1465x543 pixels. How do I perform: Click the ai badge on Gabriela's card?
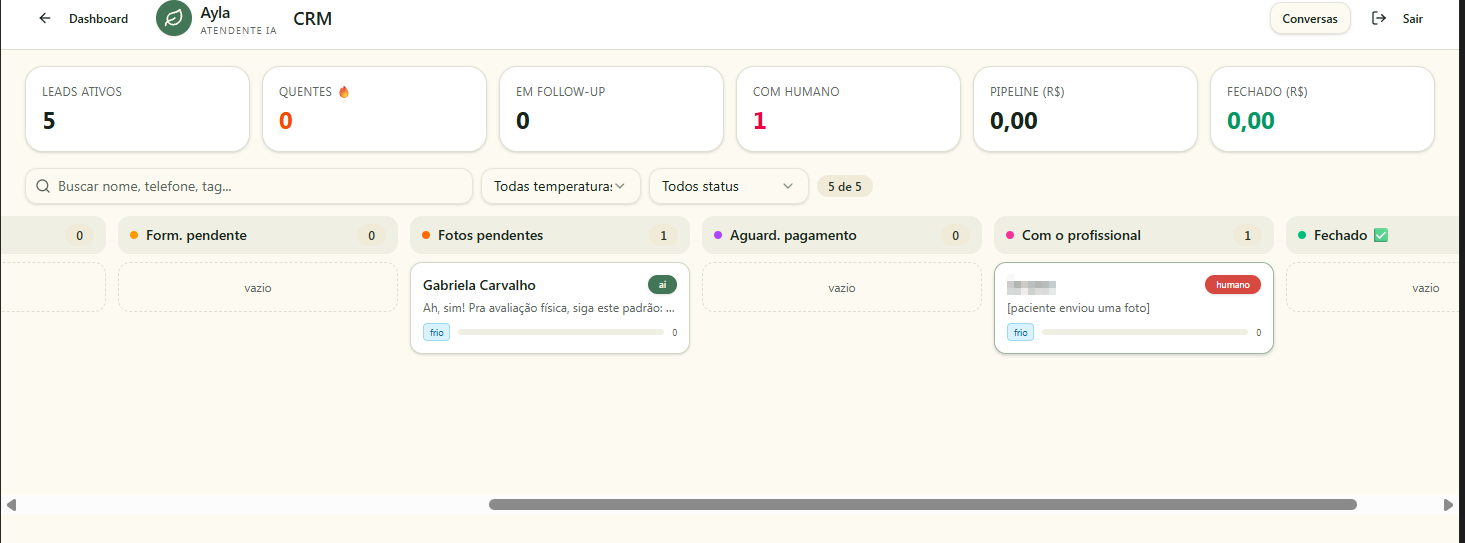[662, 285]
